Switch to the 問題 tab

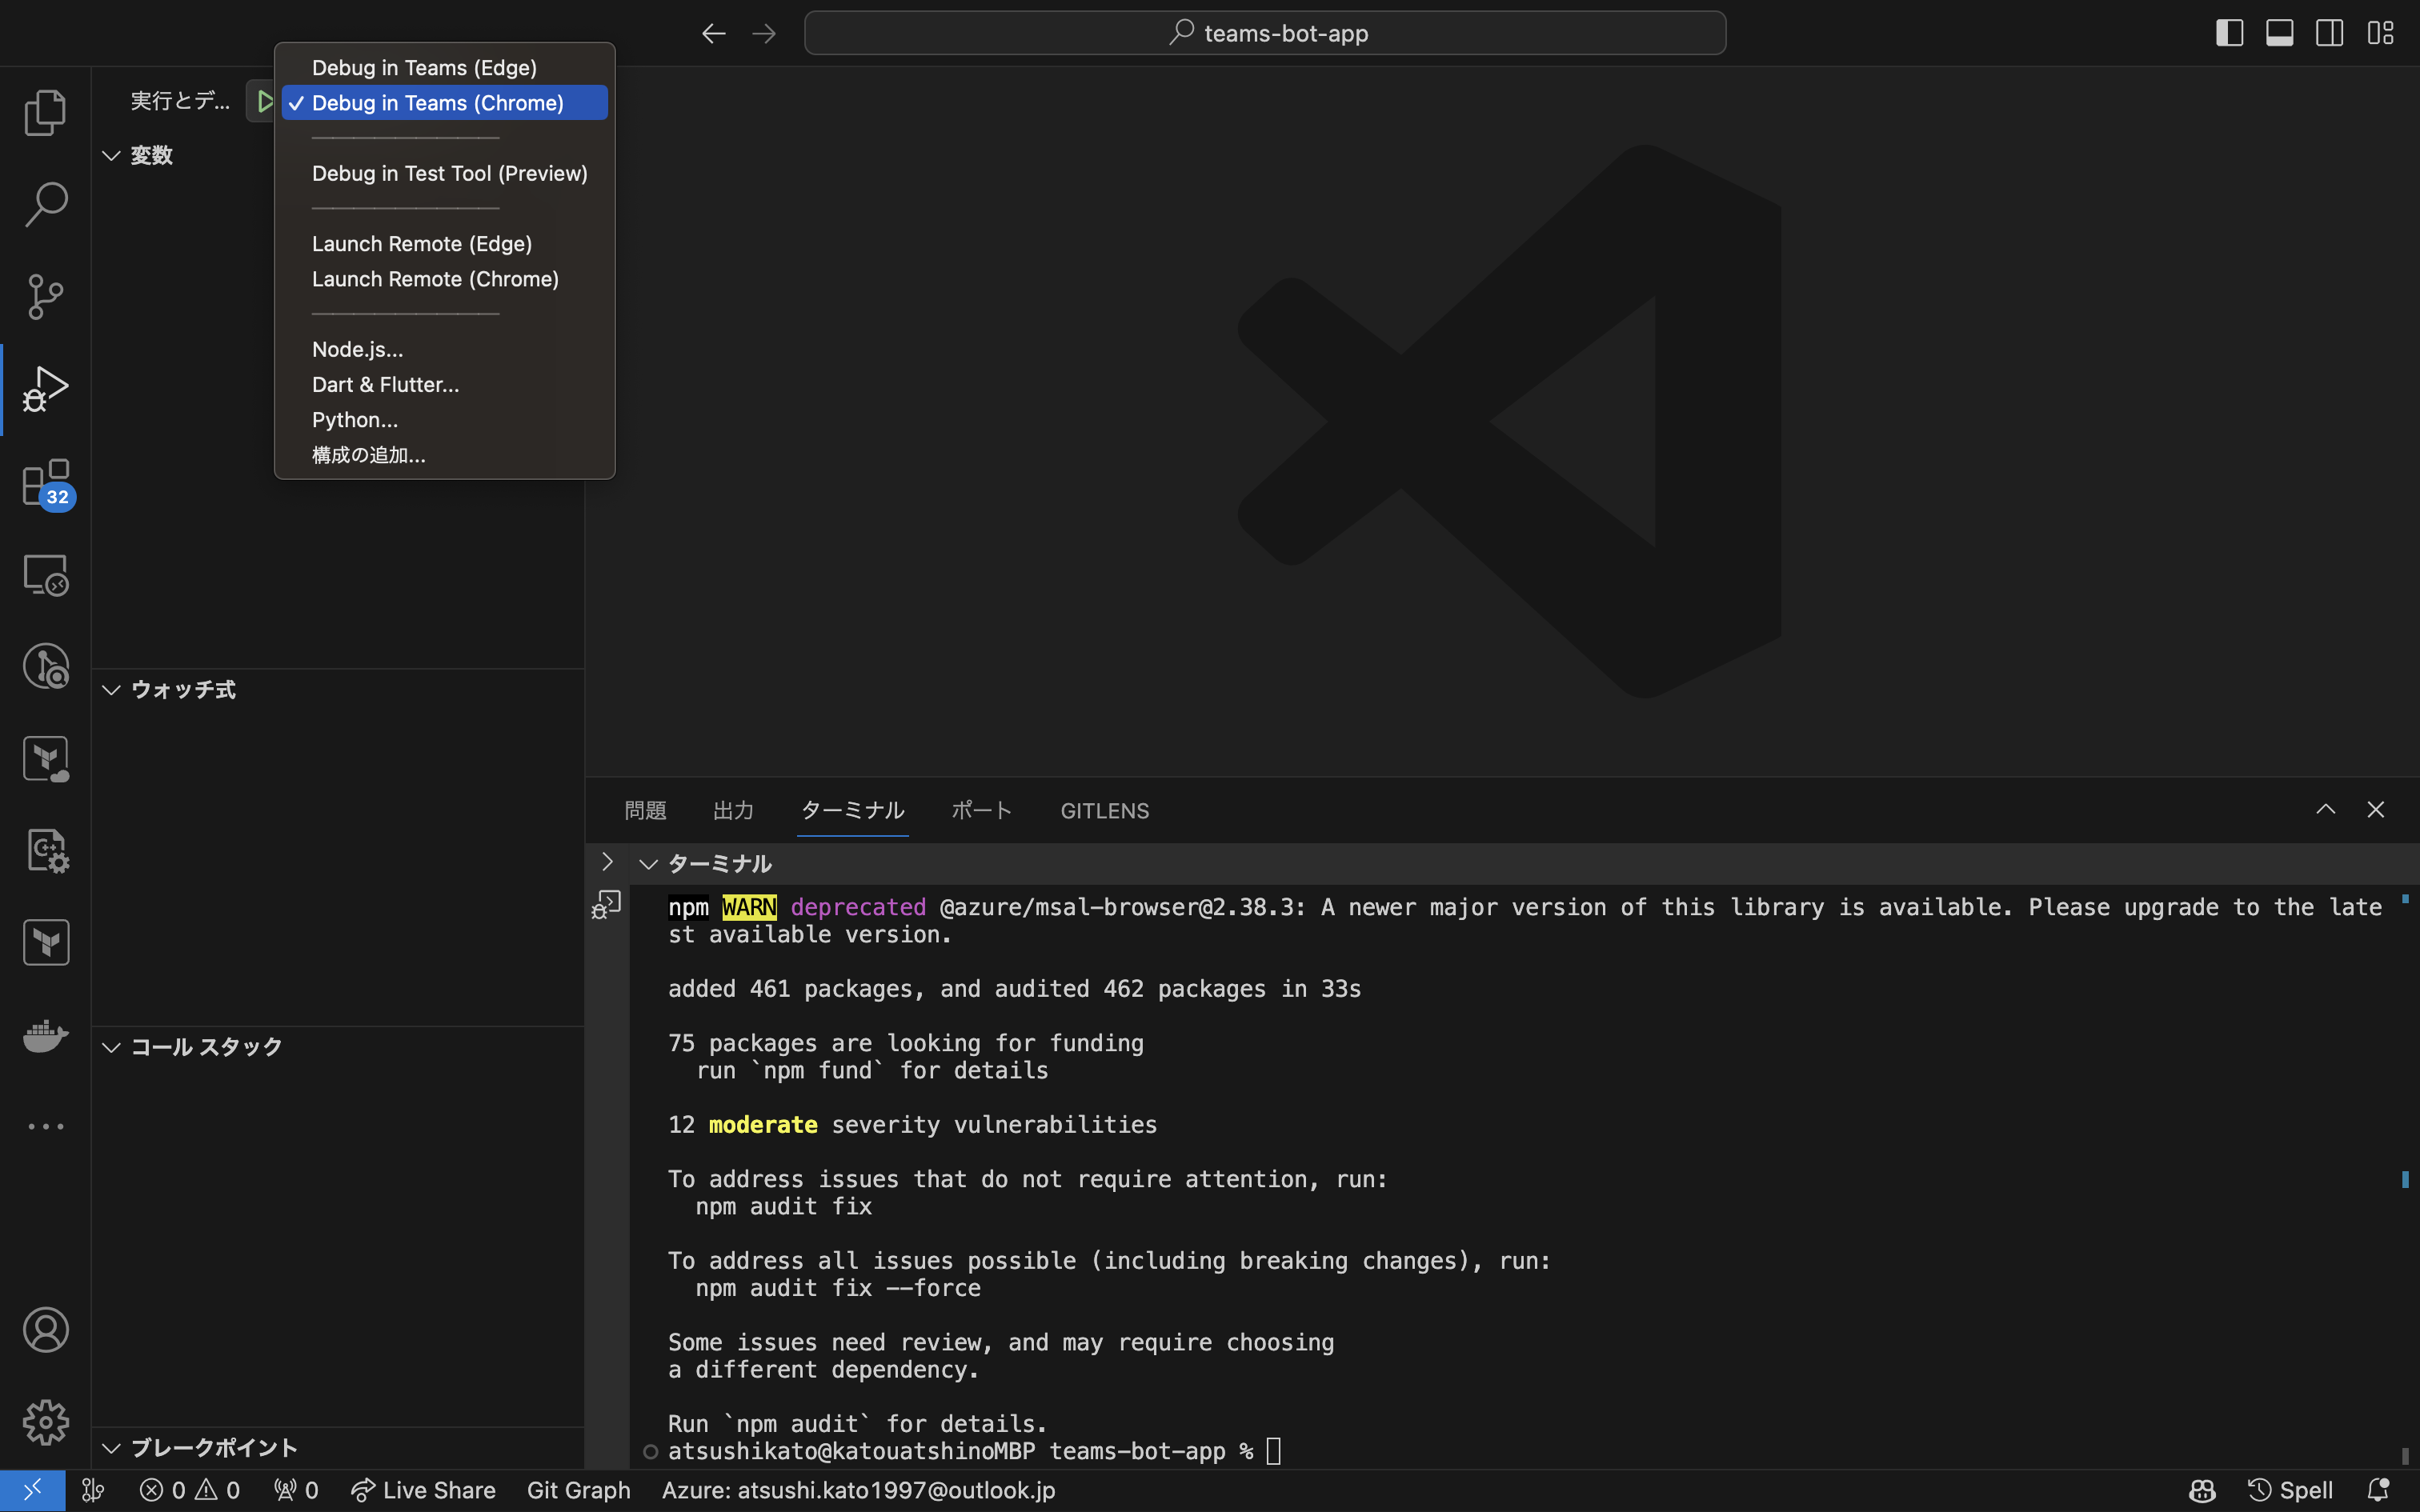[x=645, y=810]
